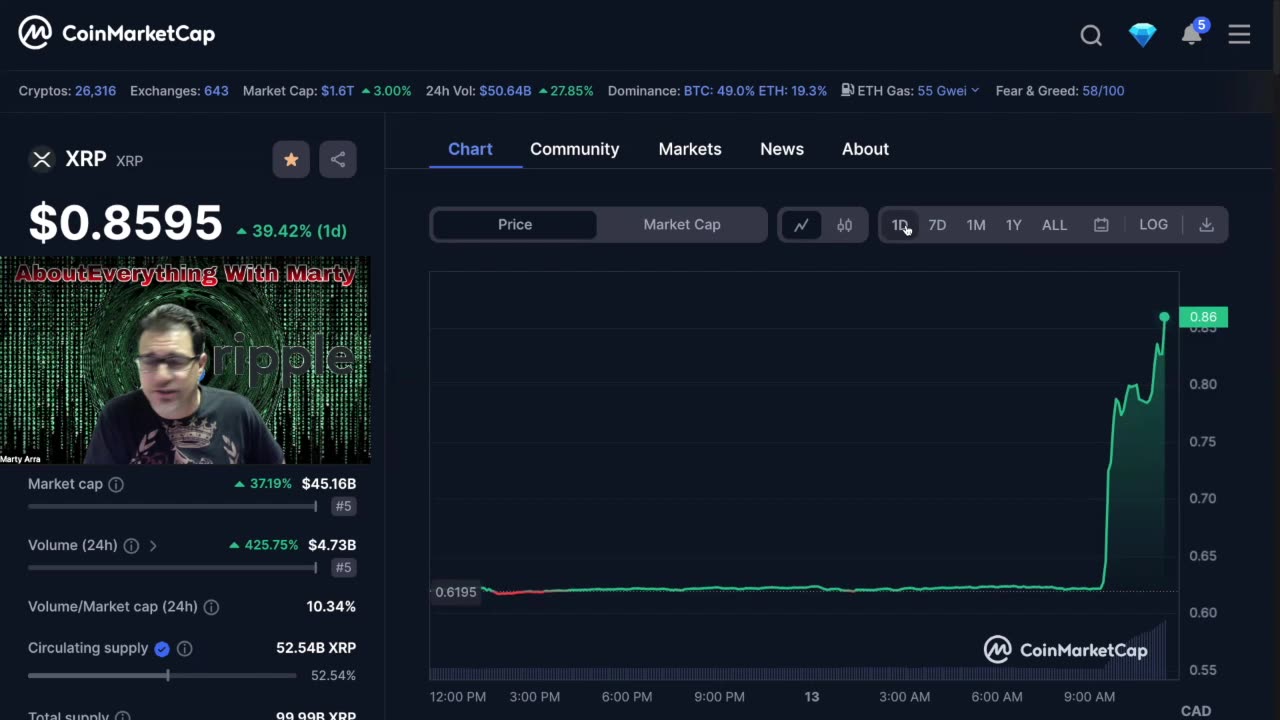1280x720 pixels.
Task: Click the Volume (24h) rank bar
Action: click(x=172, y=568)
